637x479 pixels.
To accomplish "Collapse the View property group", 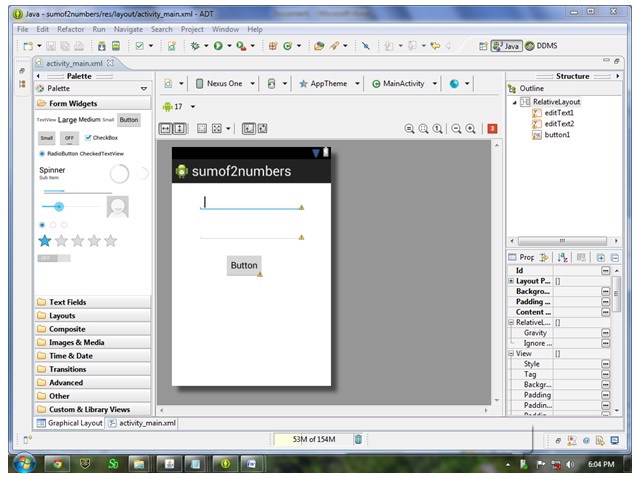I will [x=511, y=353].
